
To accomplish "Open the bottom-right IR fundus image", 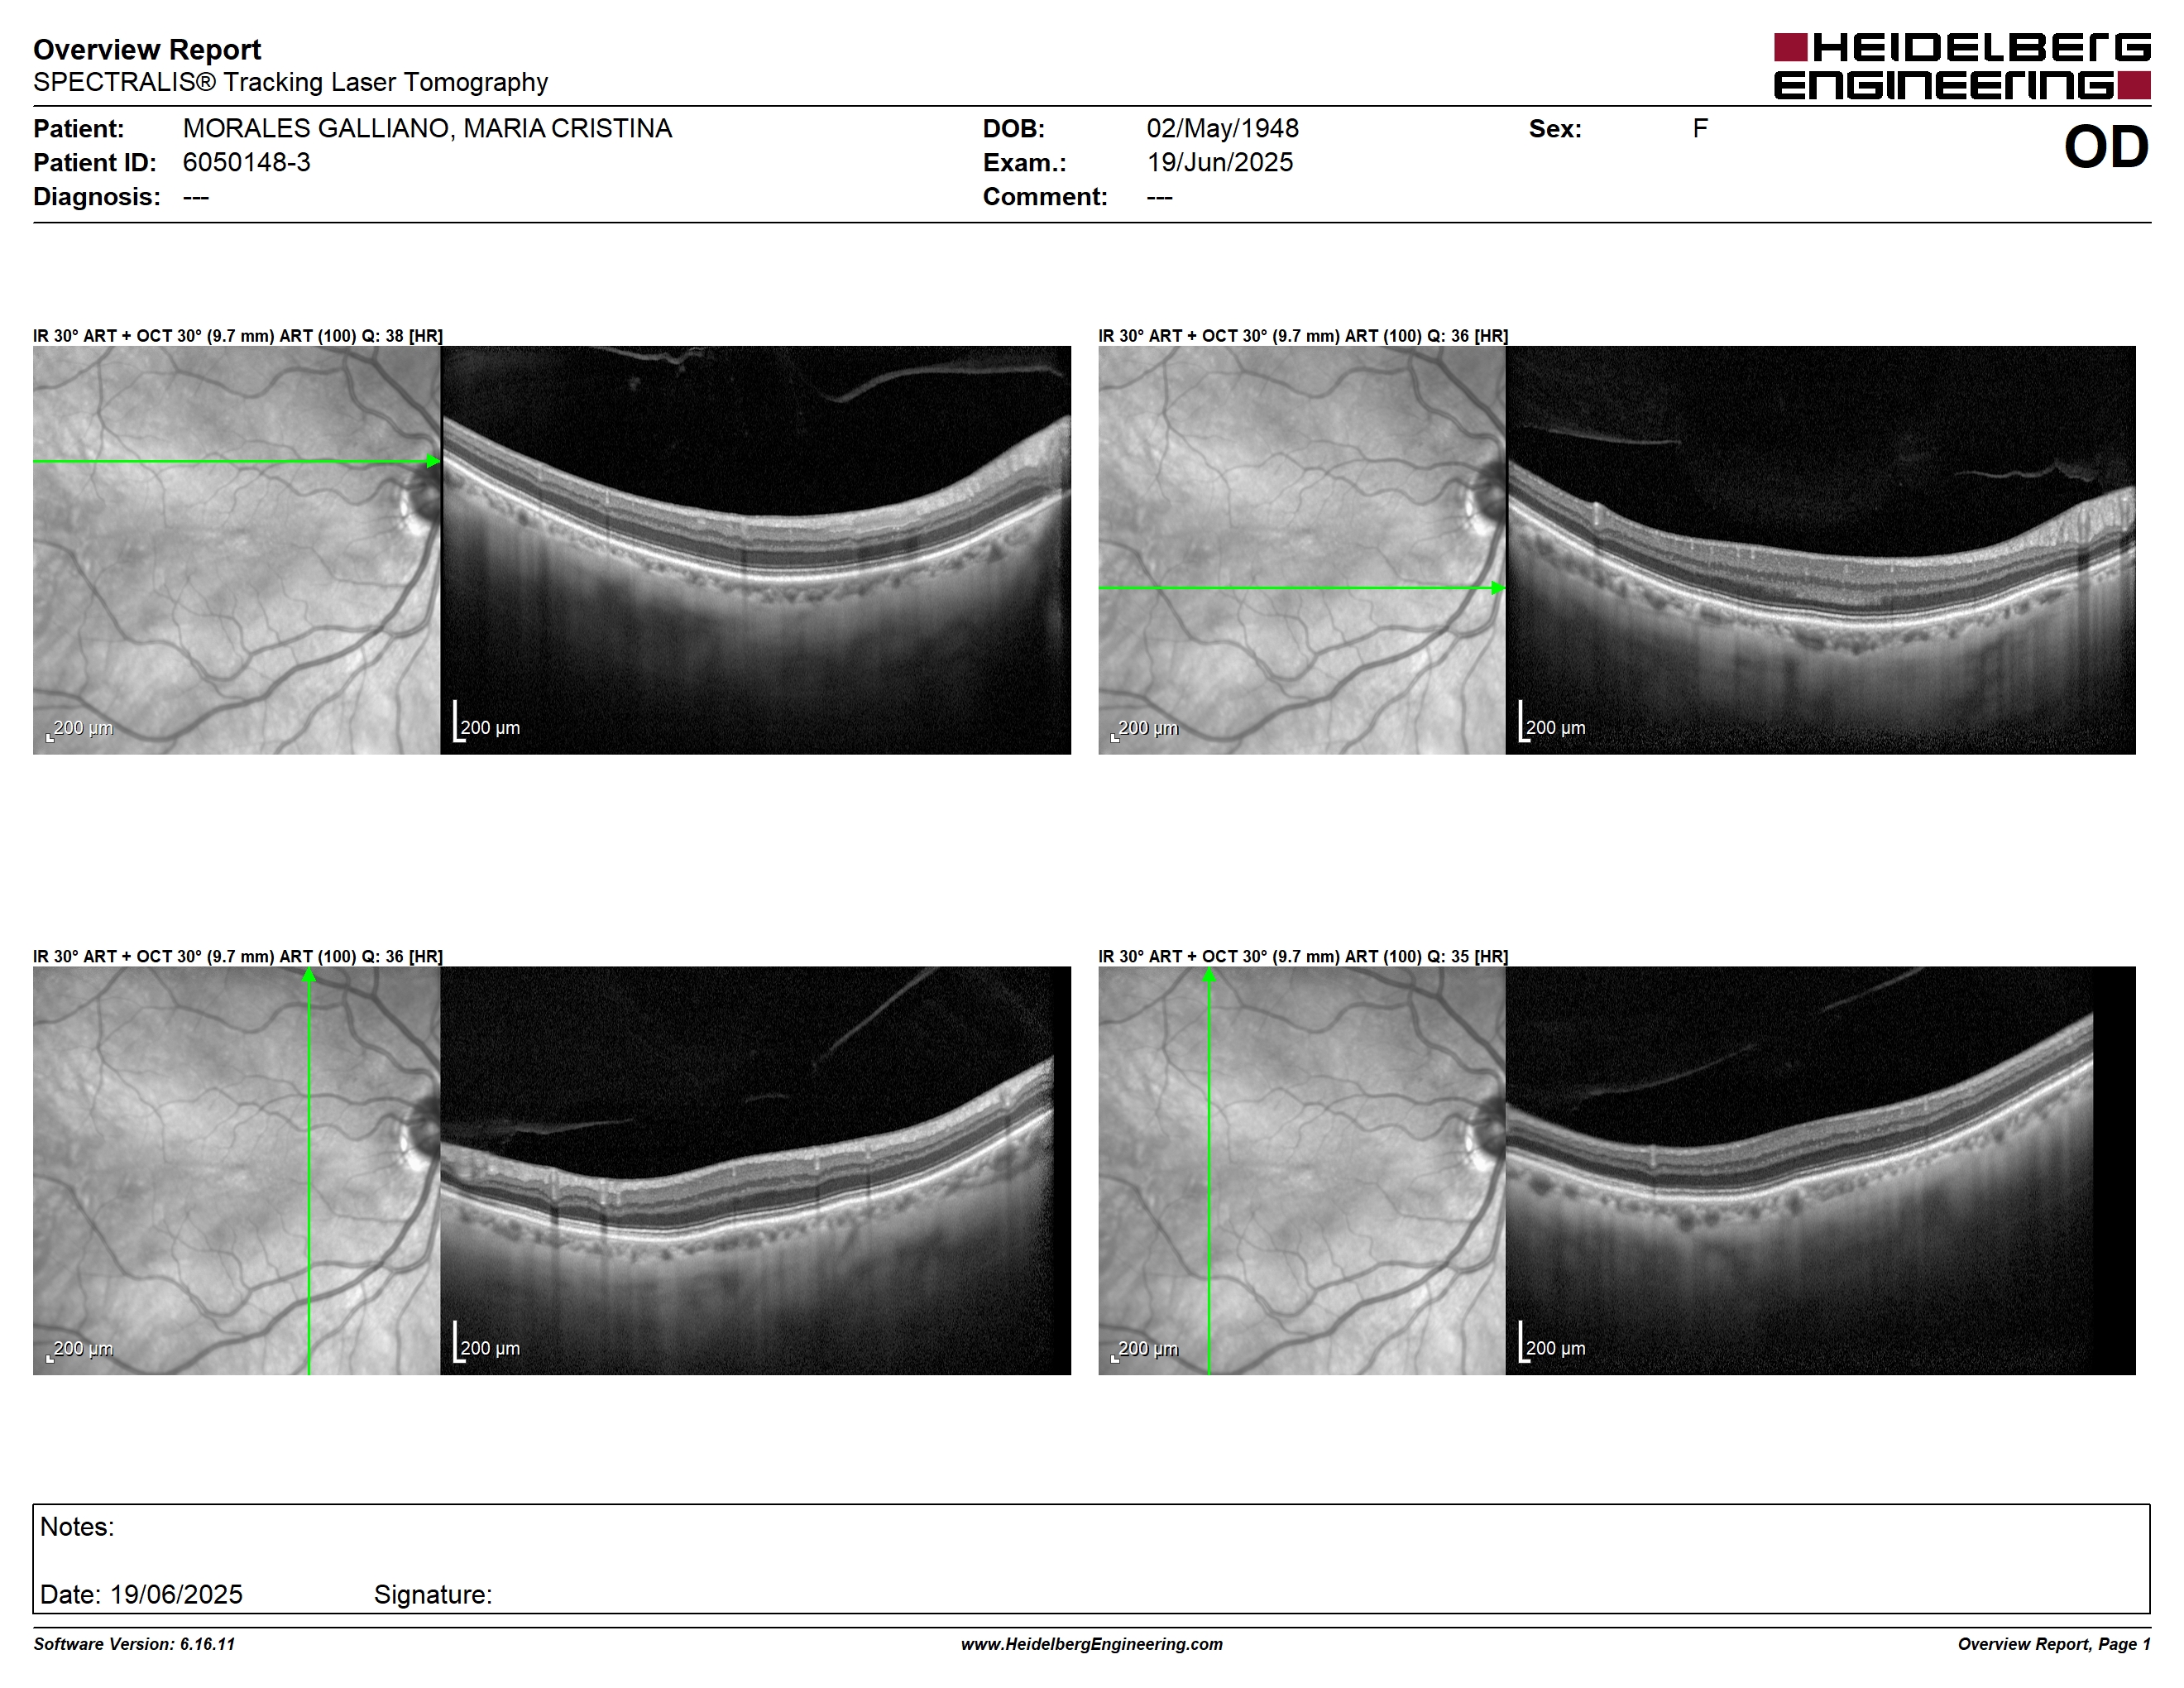I will tap(1302, 1170).
